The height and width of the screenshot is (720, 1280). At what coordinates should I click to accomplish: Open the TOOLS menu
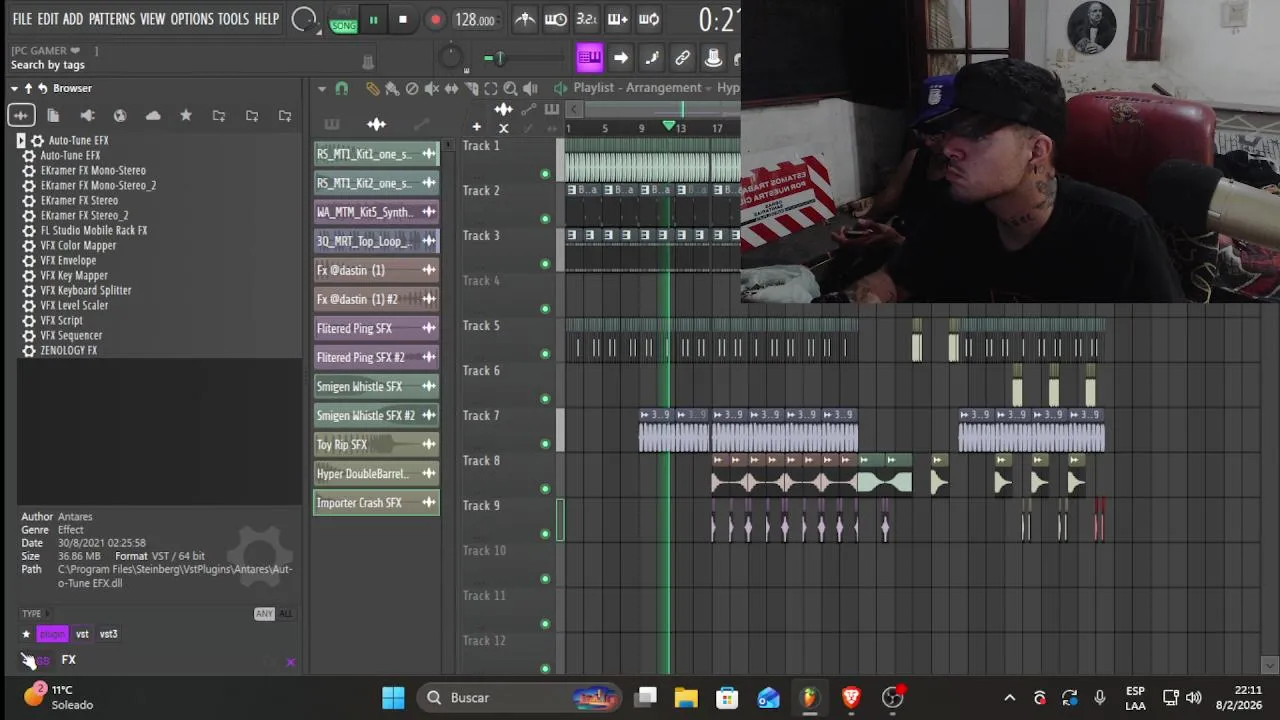(x=233, y=19)
